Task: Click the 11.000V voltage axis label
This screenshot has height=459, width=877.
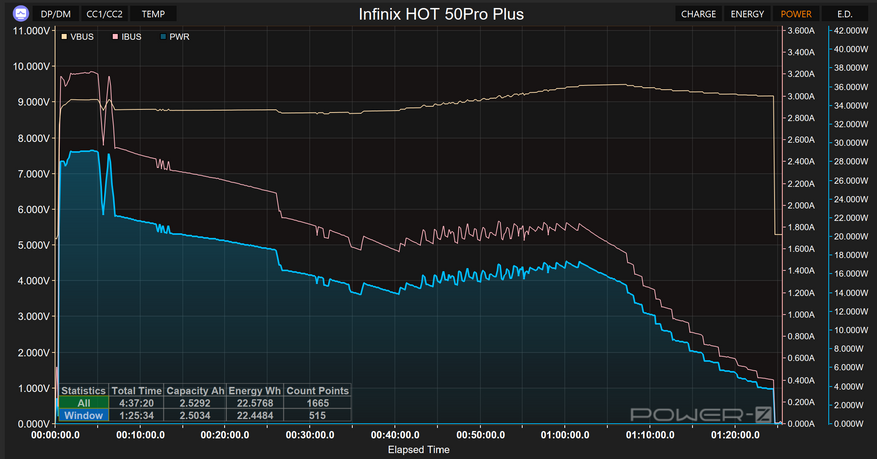Action: (x=31, y=31)
